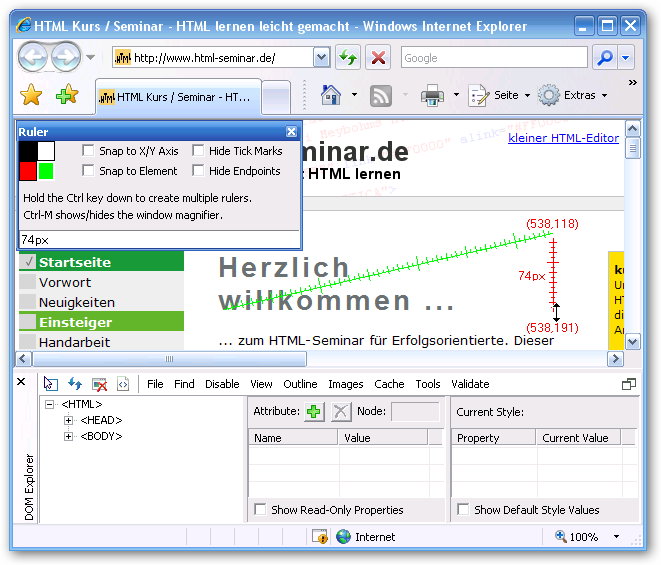Pick the green ruler color swatch
The height and width of the screenshot is (565, 661).
(46, 171)
